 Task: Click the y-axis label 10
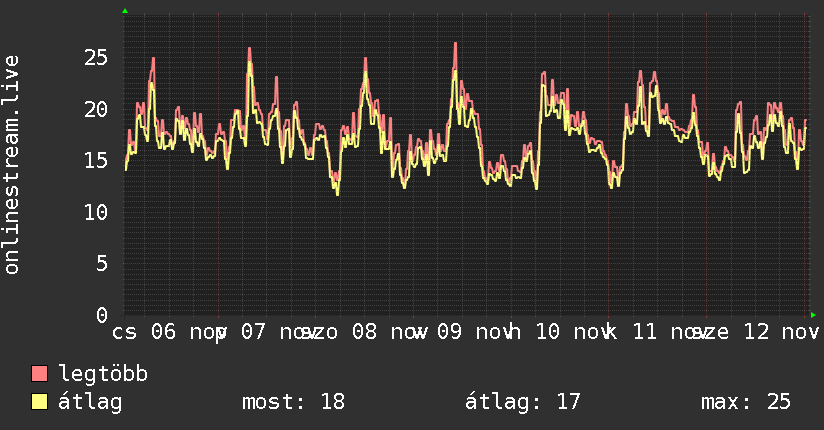(96, 212)
